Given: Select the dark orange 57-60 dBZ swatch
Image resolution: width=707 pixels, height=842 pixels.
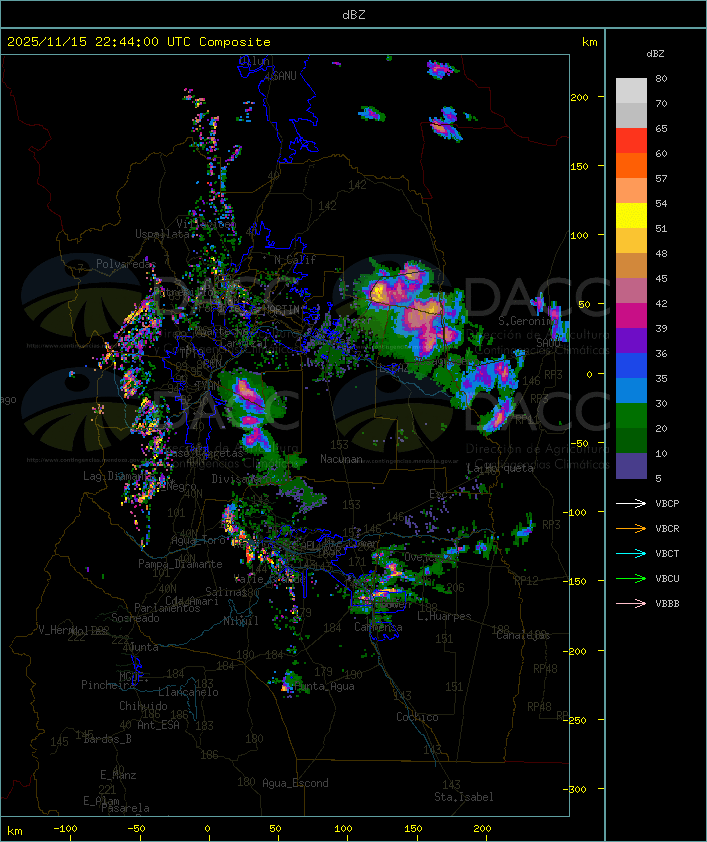Looking at the screenshot, I should pos(631,165).
